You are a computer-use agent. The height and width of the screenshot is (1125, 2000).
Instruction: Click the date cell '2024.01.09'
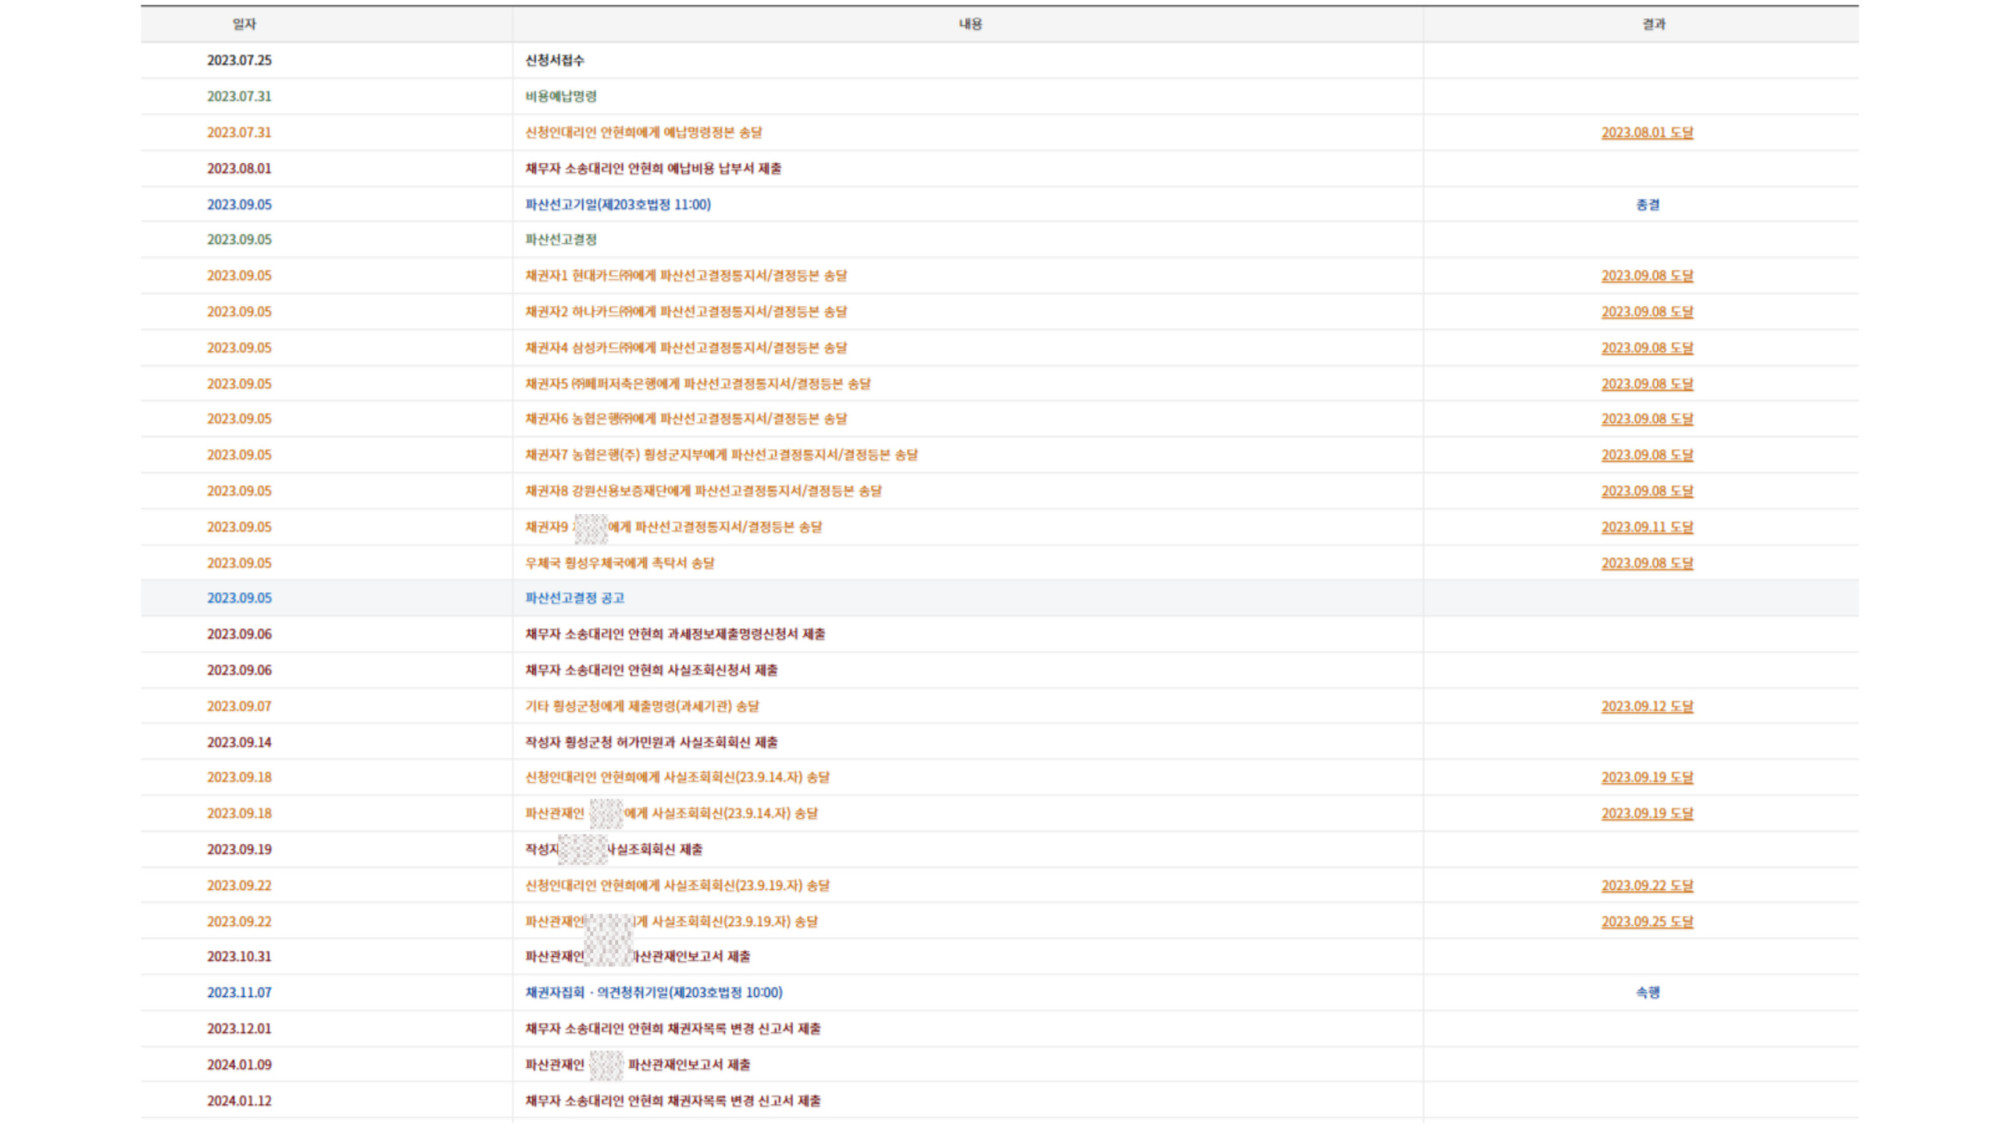click(239, 1064)
